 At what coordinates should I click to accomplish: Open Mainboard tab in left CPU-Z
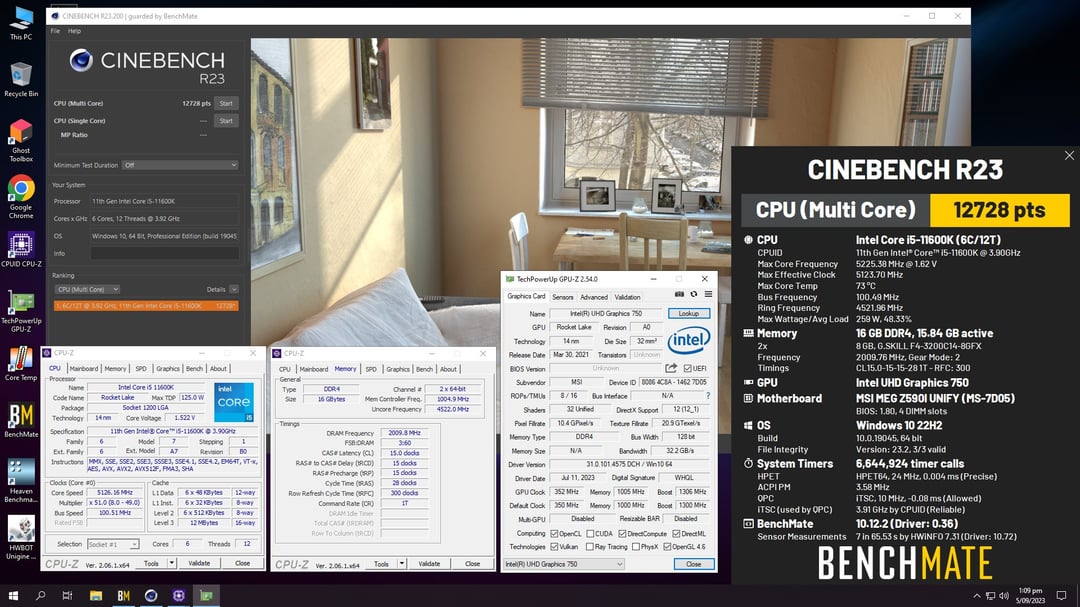click(83, 369)
